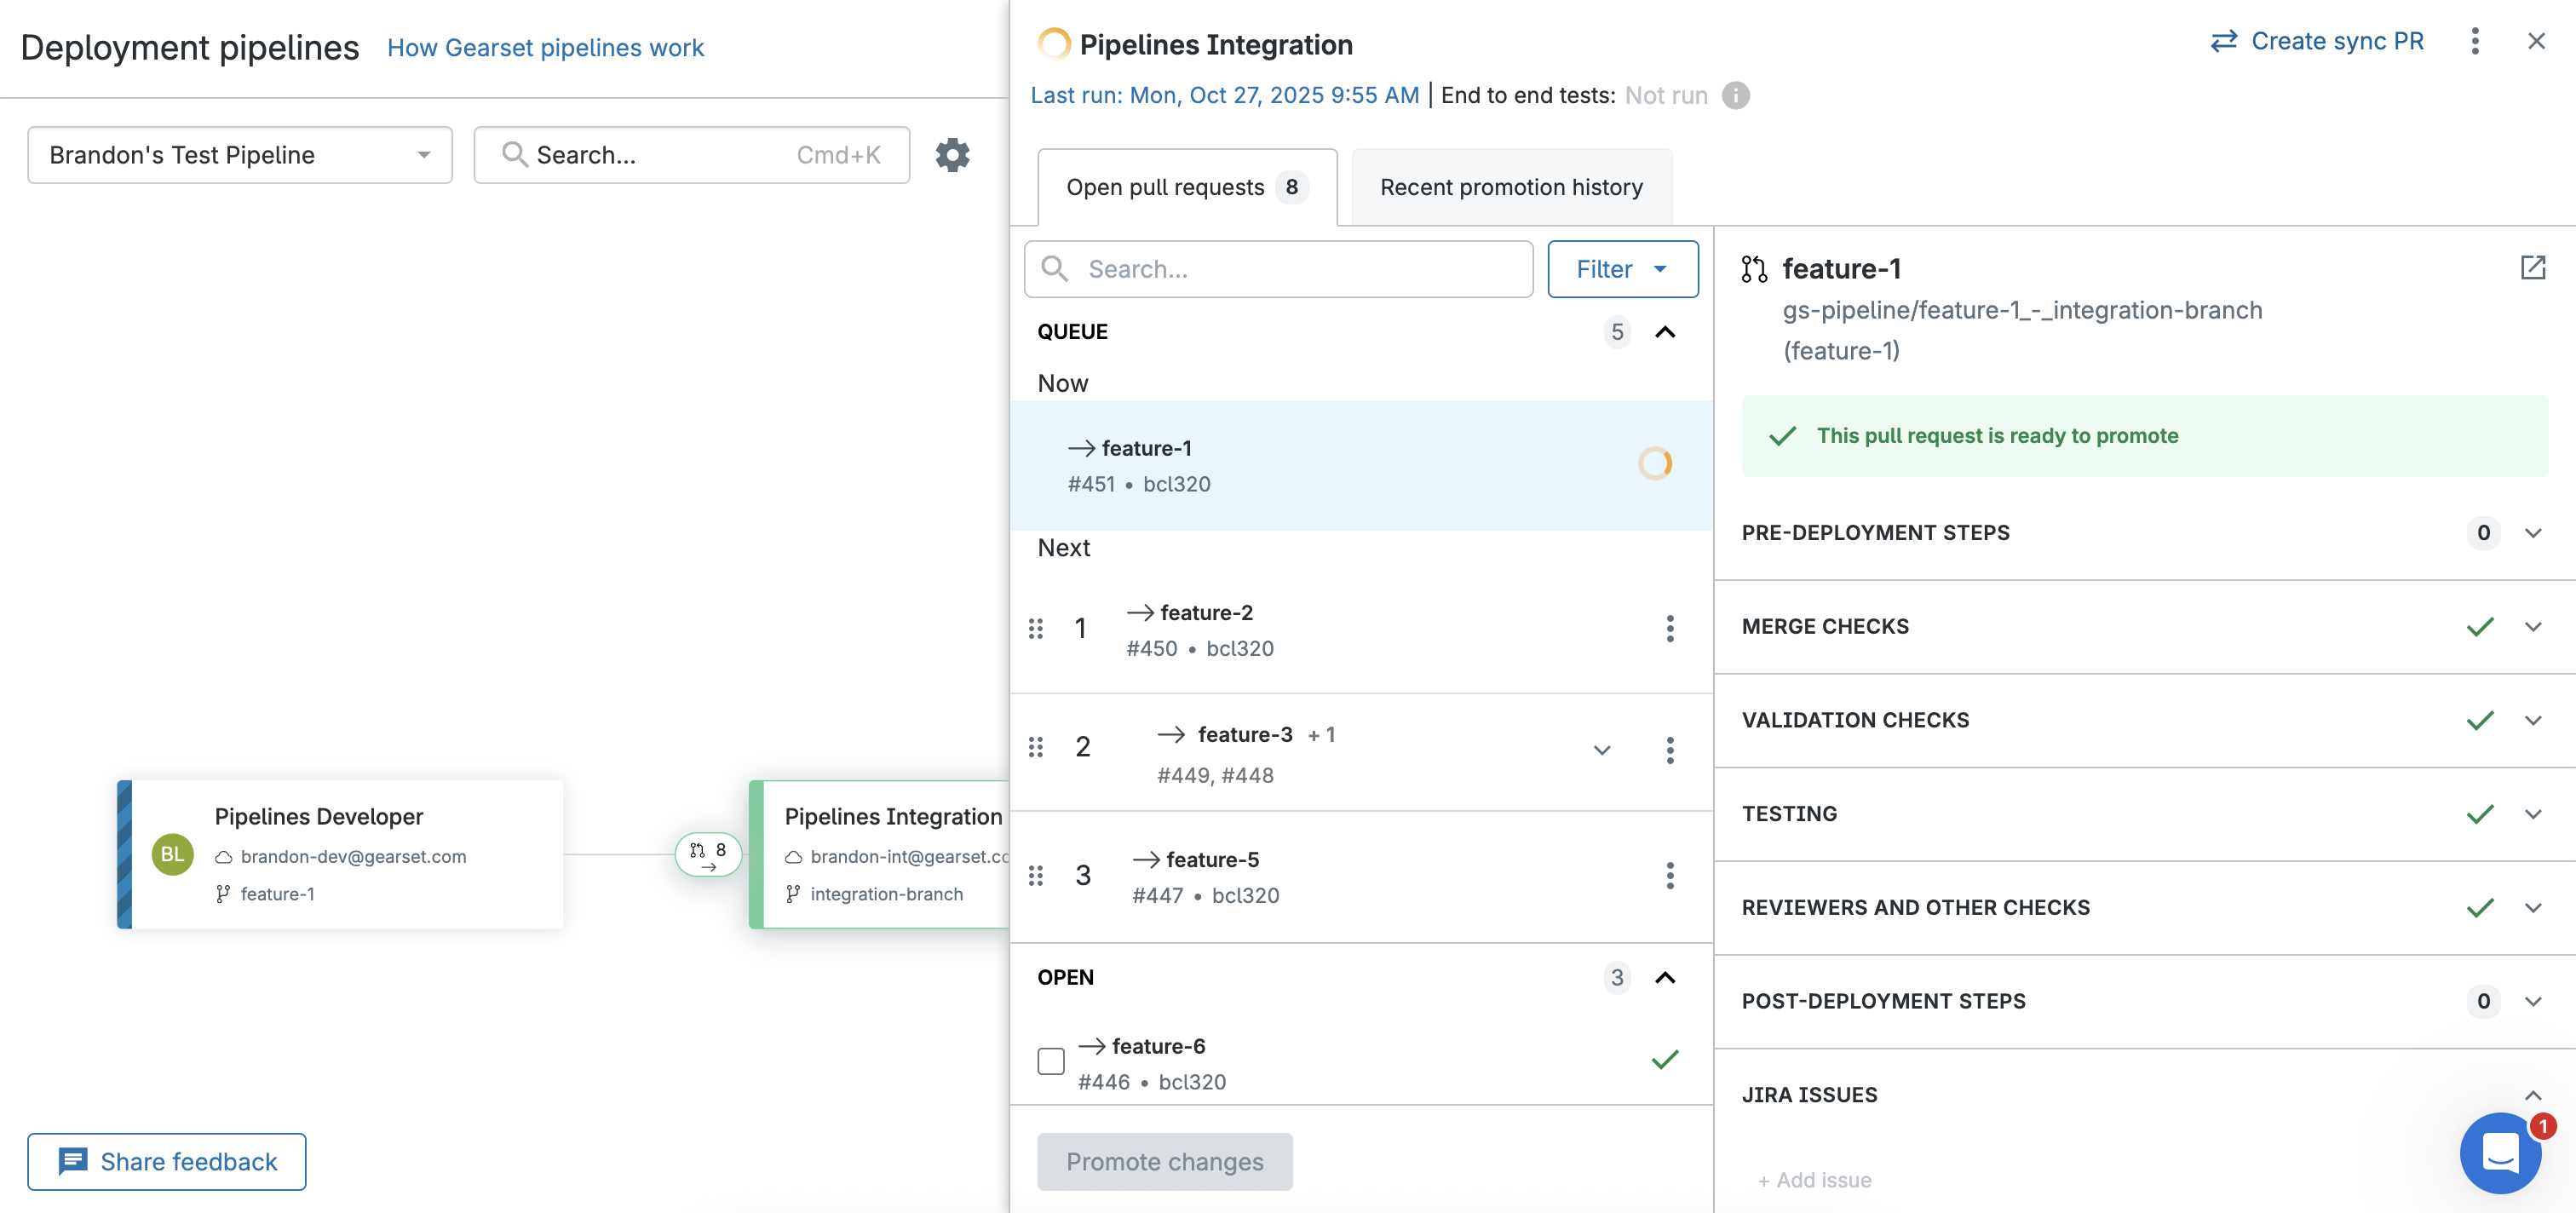Toggle the drag handle row for feature-5
Image resolution: width=2576 pixels, height=1213 pixels.
coord(1036,875)
